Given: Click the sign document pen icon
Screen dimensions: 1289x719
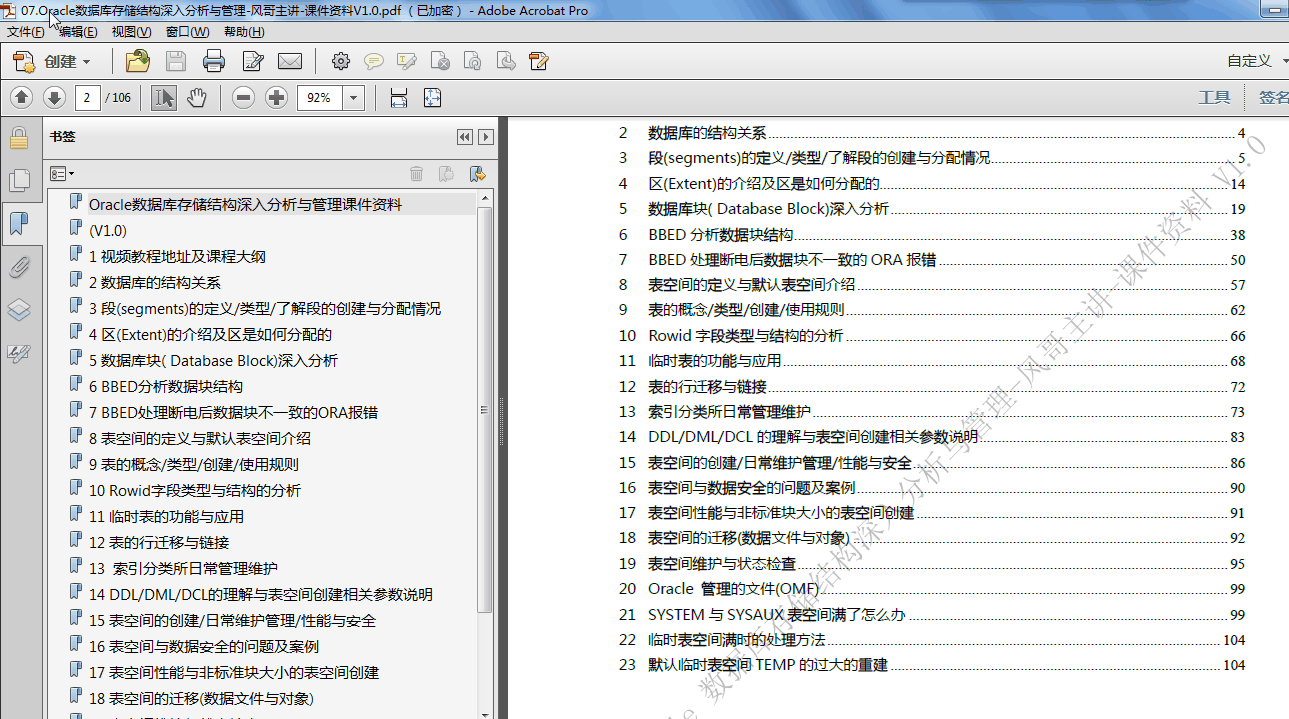Looking at the screenshot, I should (x=539, y=62).
